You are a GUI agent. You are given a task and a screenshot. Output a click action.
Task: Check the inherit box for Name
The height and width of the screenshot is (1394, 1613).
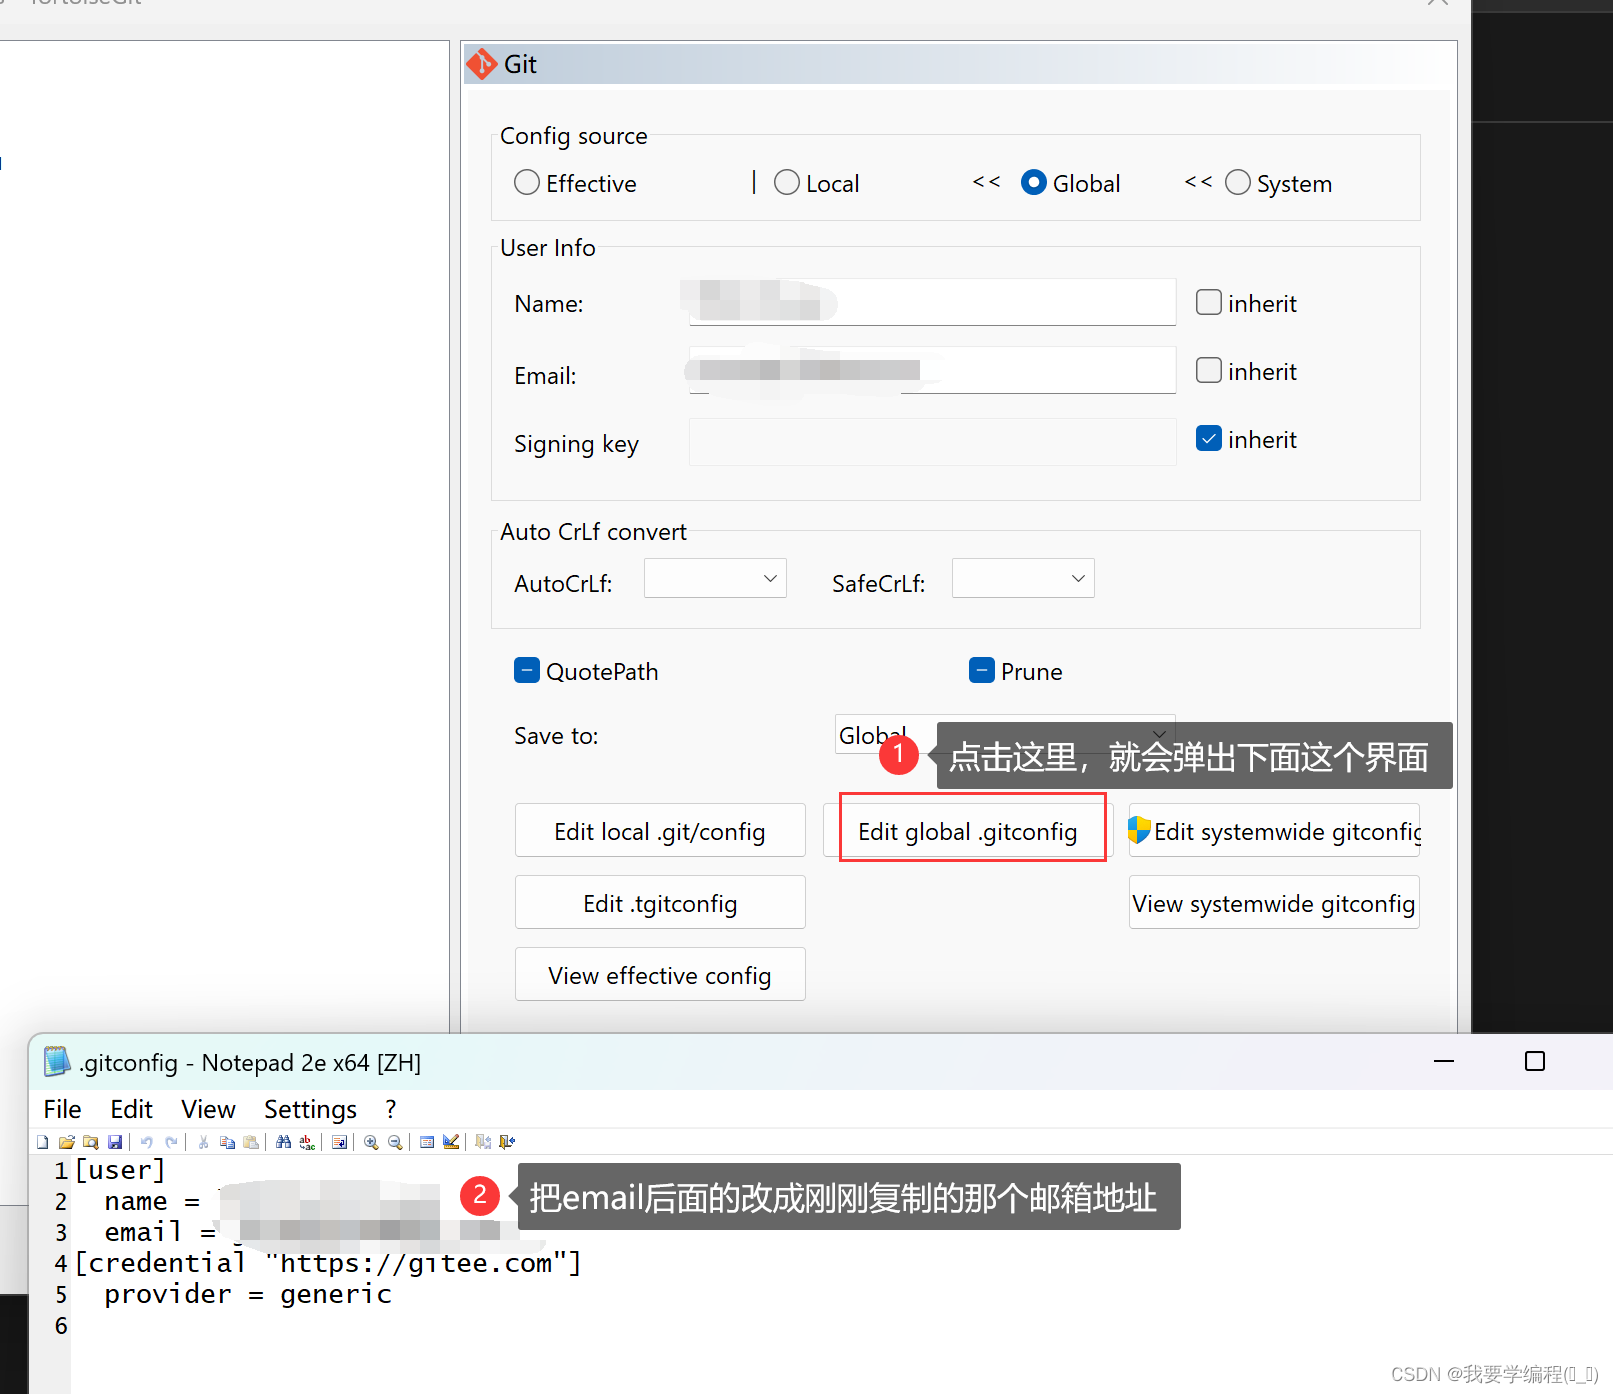coord(1209,302)
